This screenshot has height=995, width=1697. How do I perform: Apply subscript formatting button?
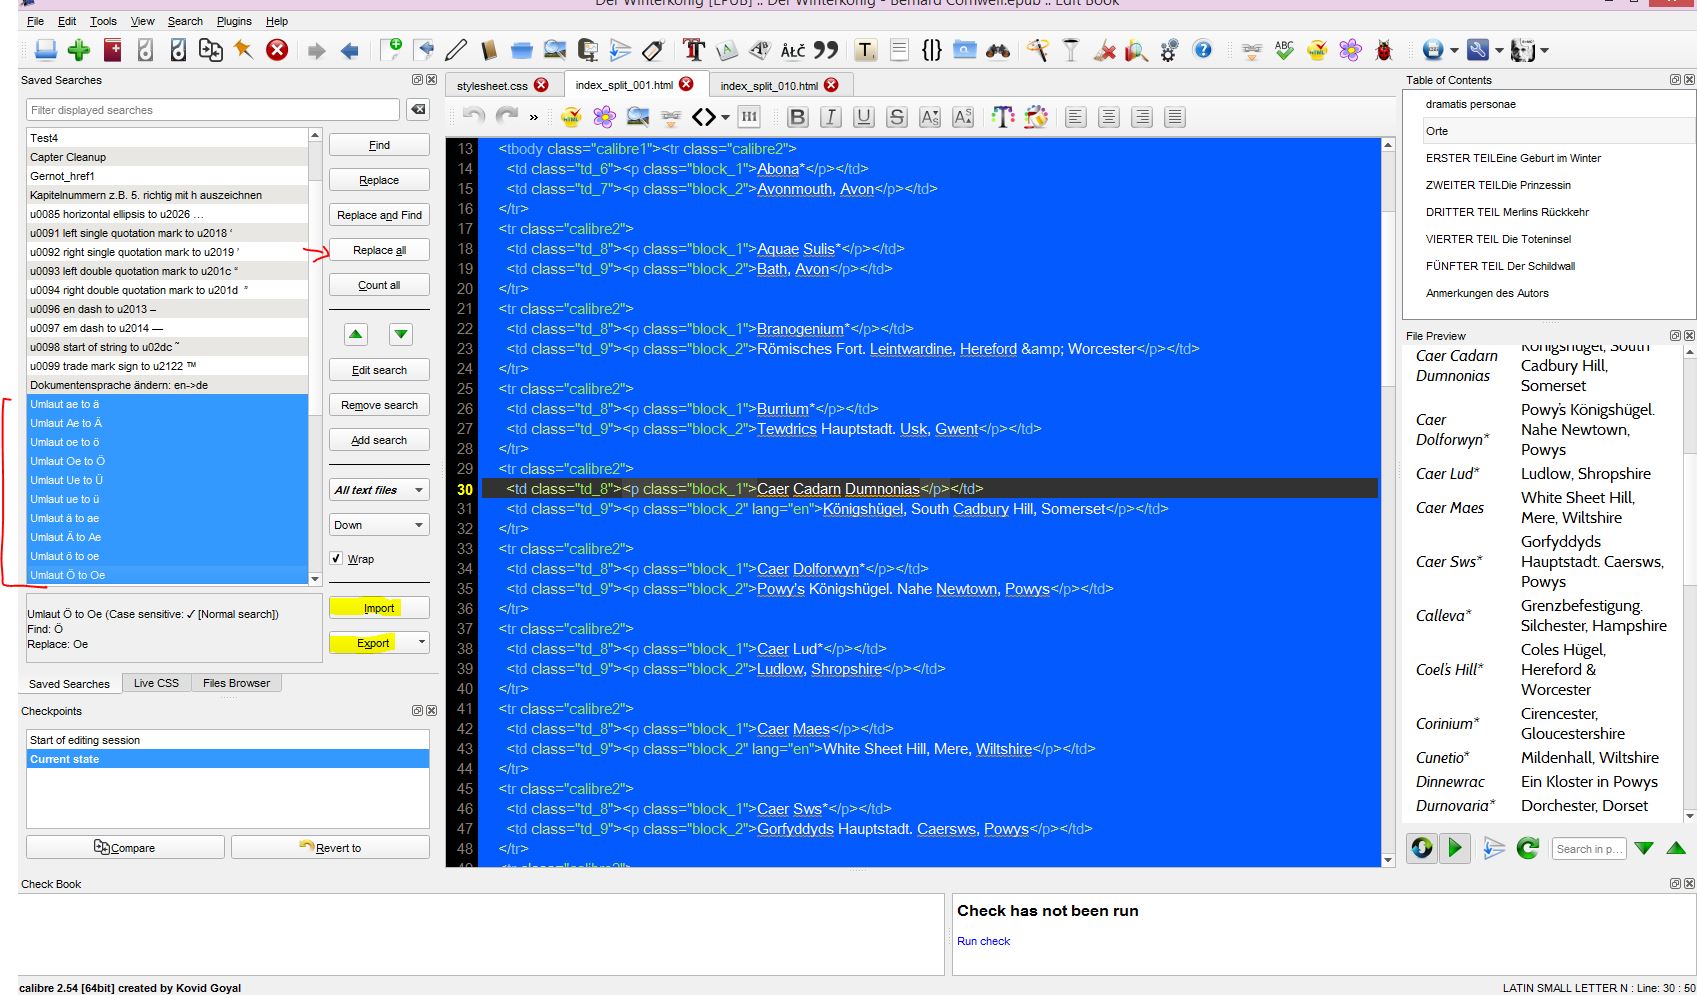point(930,117)
